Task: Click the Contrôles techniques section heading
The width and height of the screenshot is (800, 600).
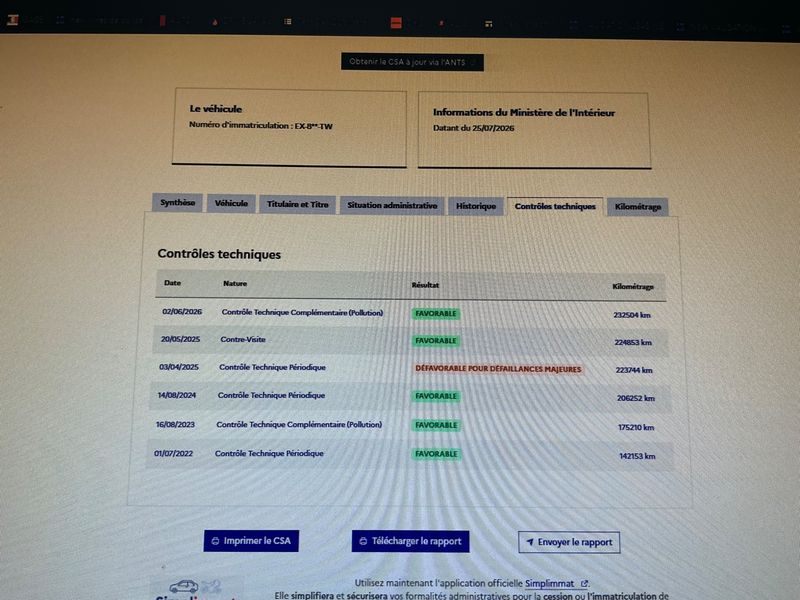Action: pyautogui.click(x=219, y=254)
